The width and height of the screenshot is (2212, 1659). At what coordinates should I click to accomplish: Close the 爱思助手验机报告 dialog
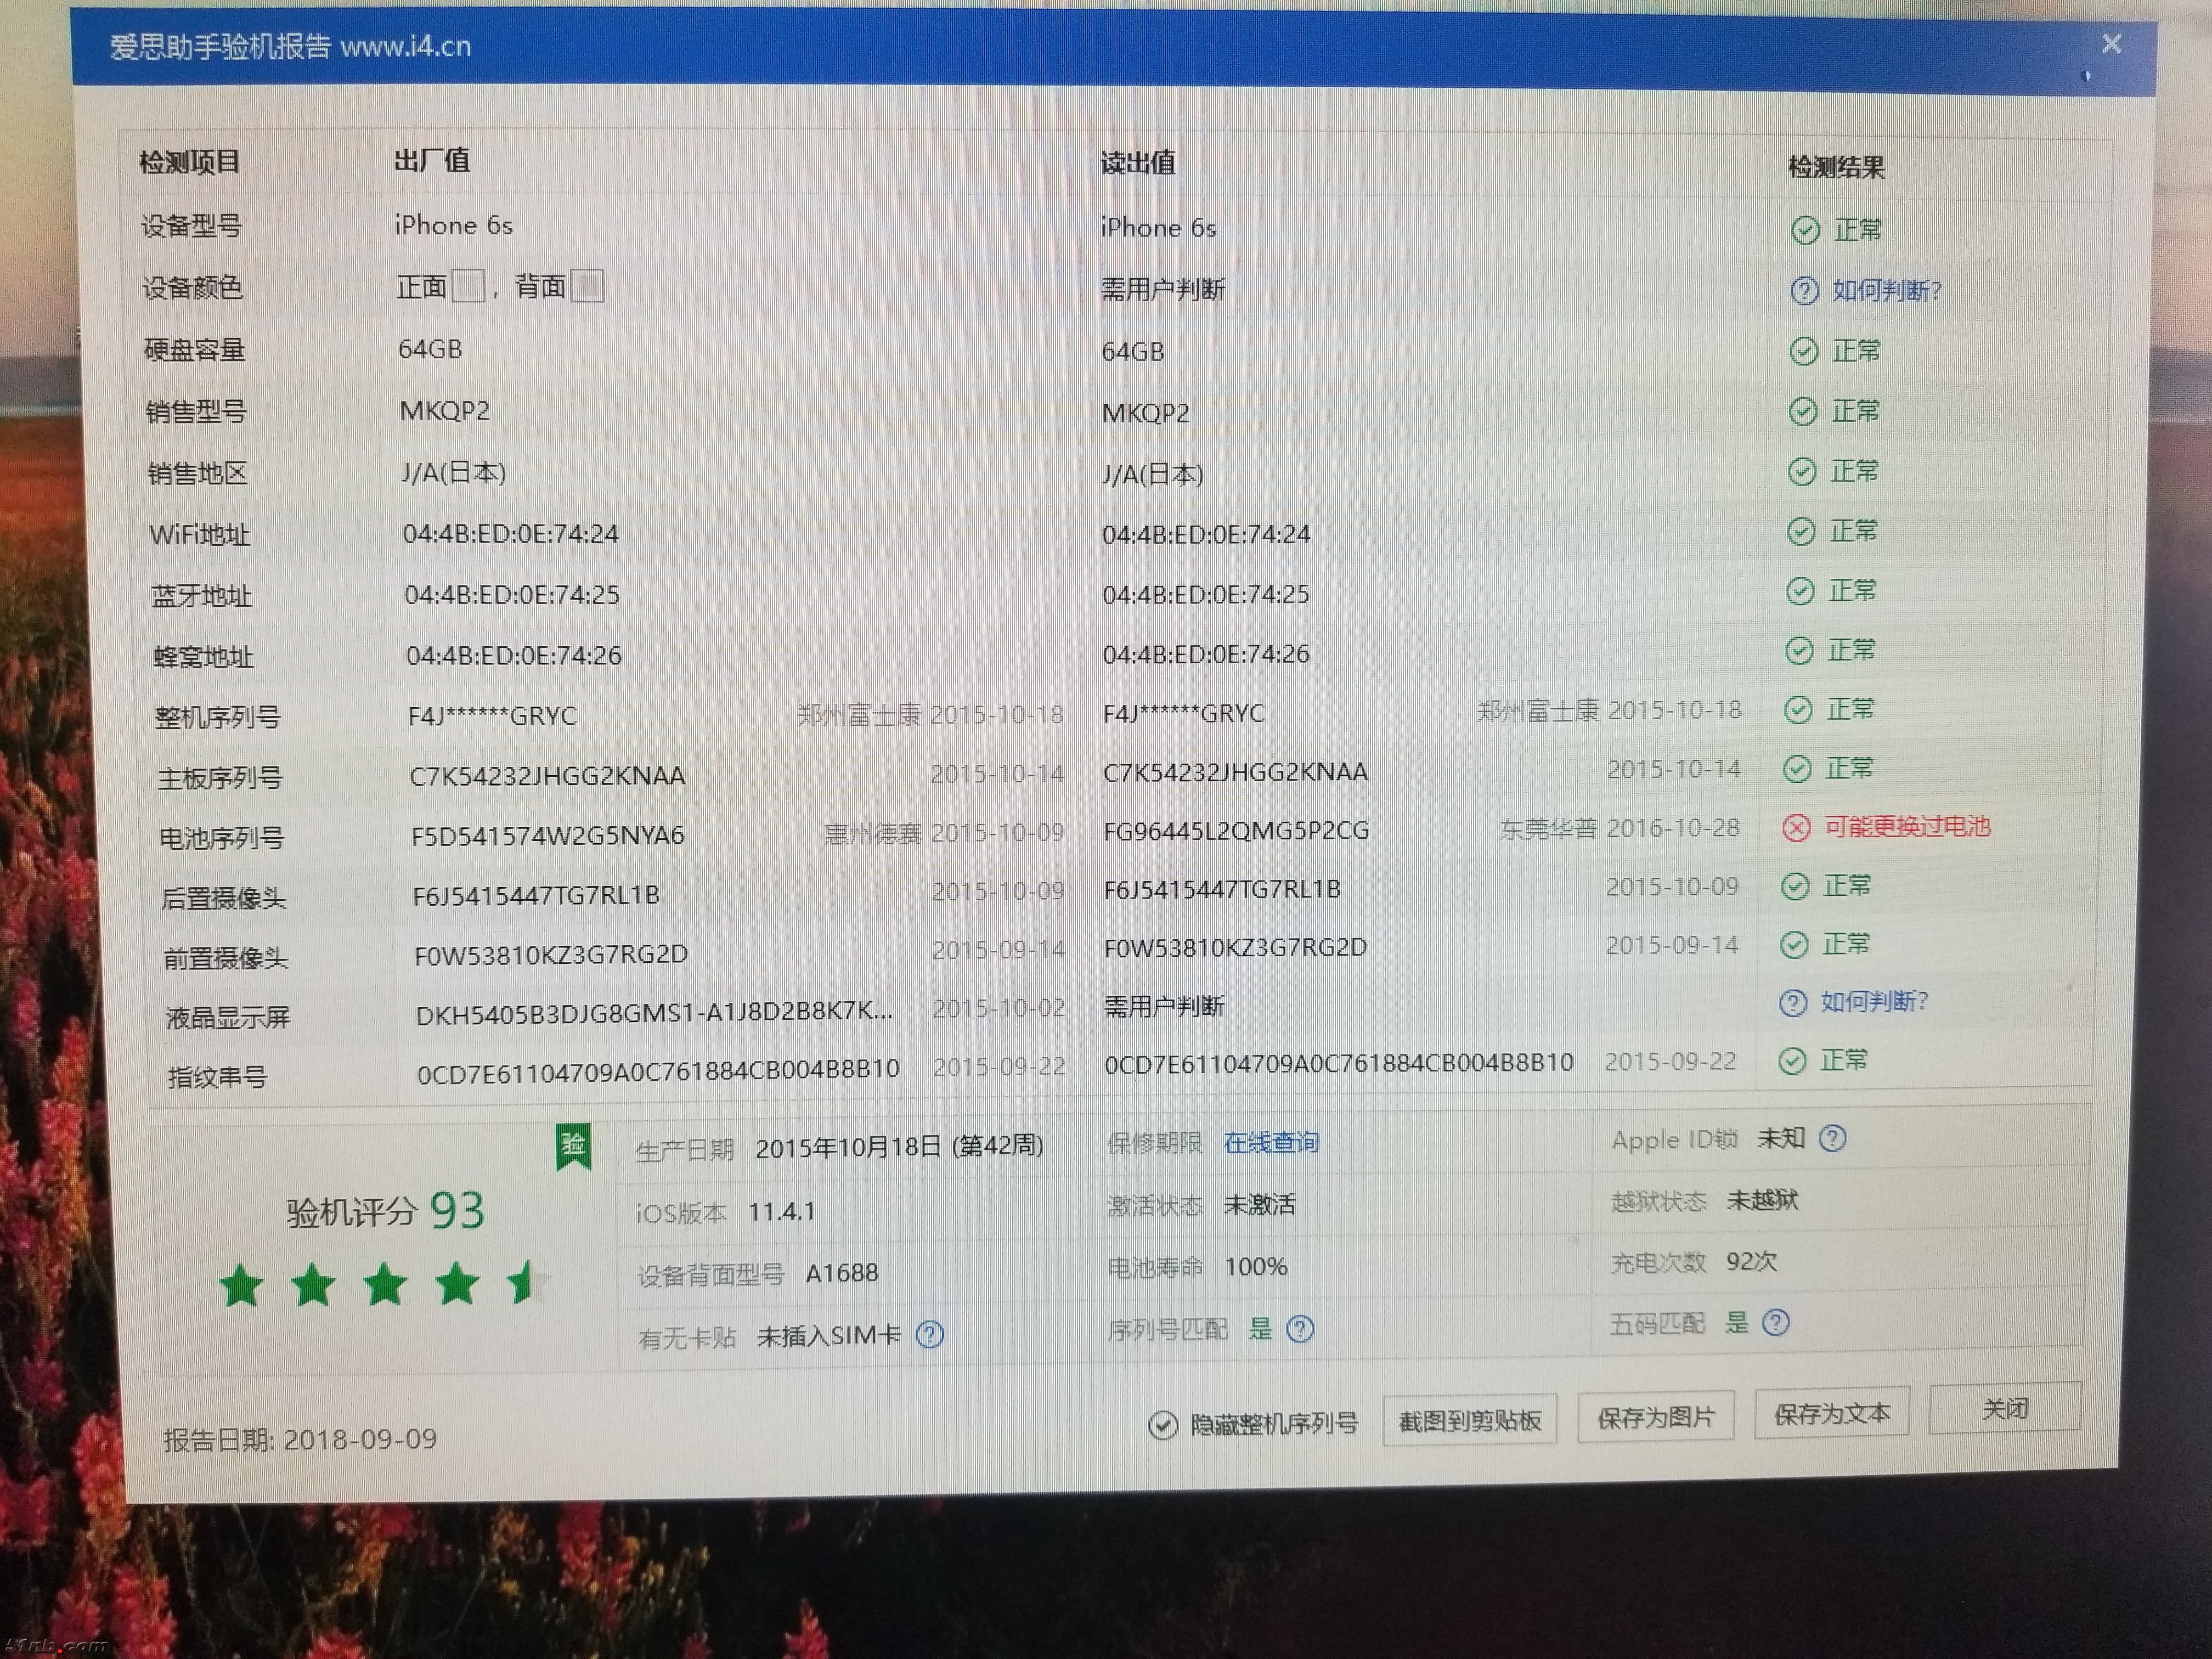(x=2111, y=44)
